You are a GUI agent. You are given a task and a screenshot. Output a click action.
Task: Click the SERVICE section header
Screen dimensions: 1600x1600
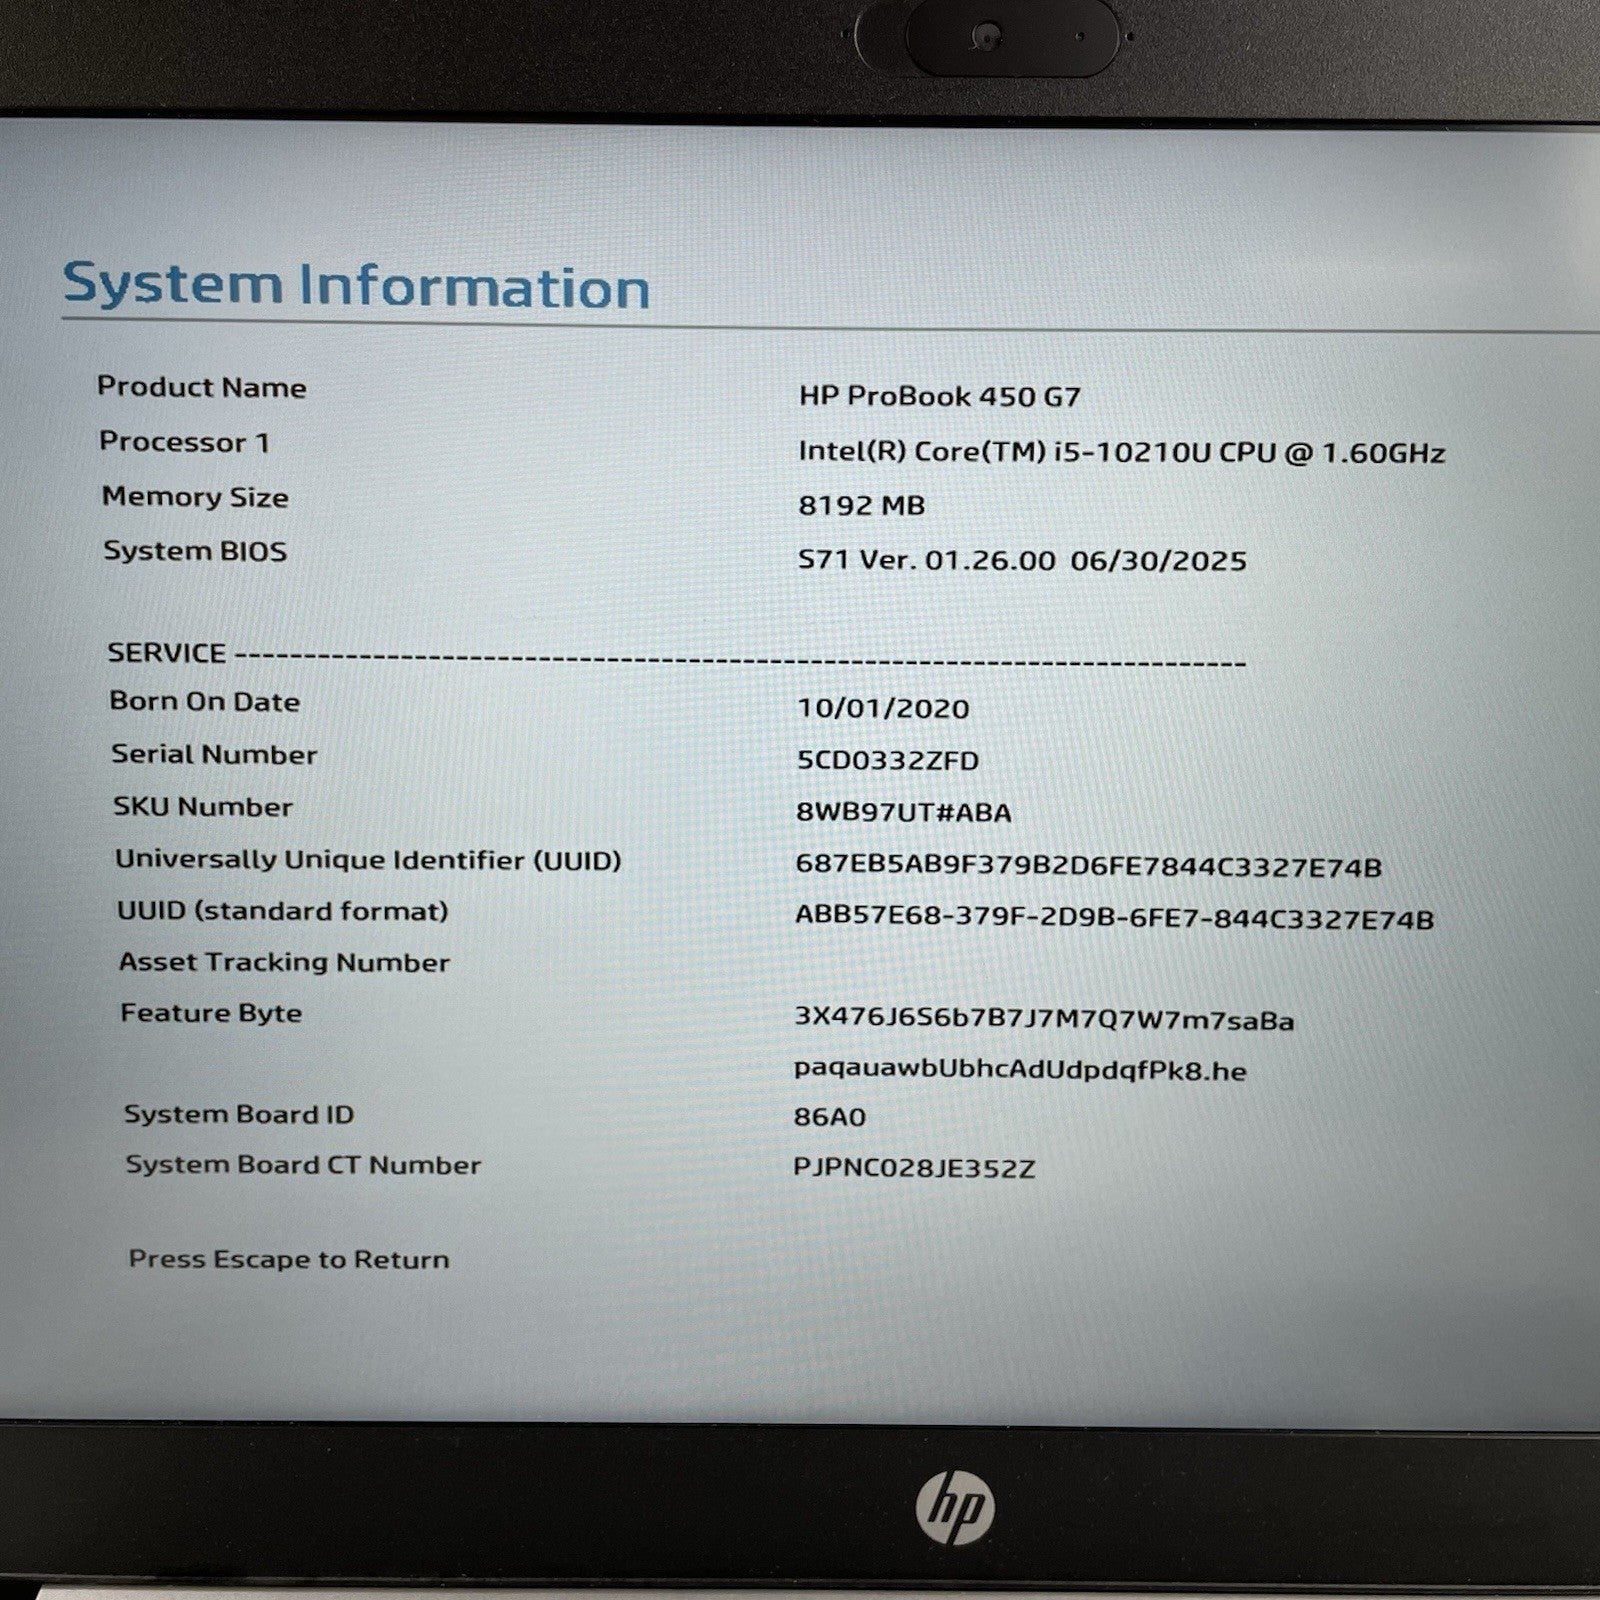(x=166, y=653)
